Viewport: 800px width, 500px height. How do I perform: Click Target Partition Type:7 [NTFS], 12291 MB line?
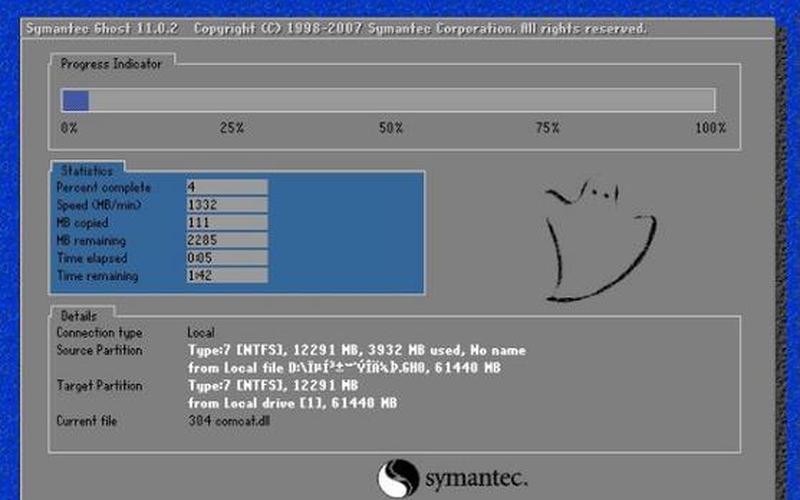click(x=273, y=385)
